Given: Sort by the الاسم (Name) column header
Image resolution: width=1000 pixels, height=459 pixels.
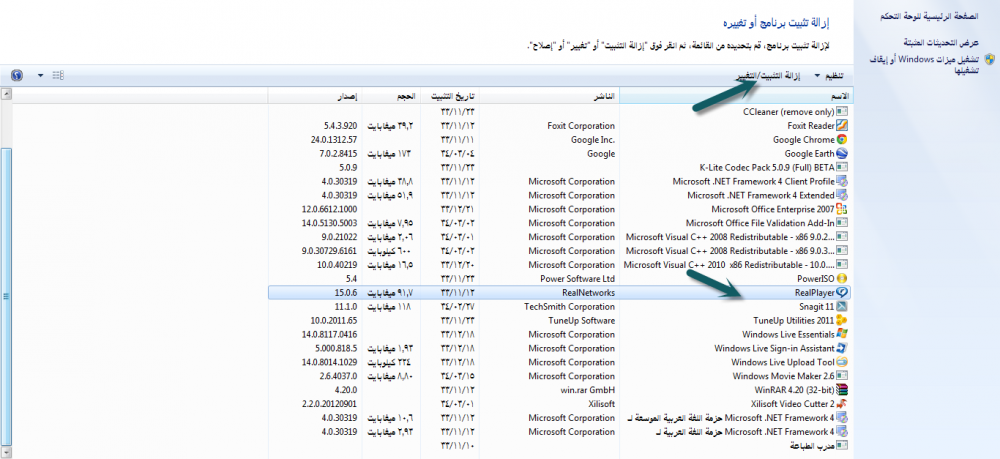Looking at the screenshot, I should coord(840,96).
